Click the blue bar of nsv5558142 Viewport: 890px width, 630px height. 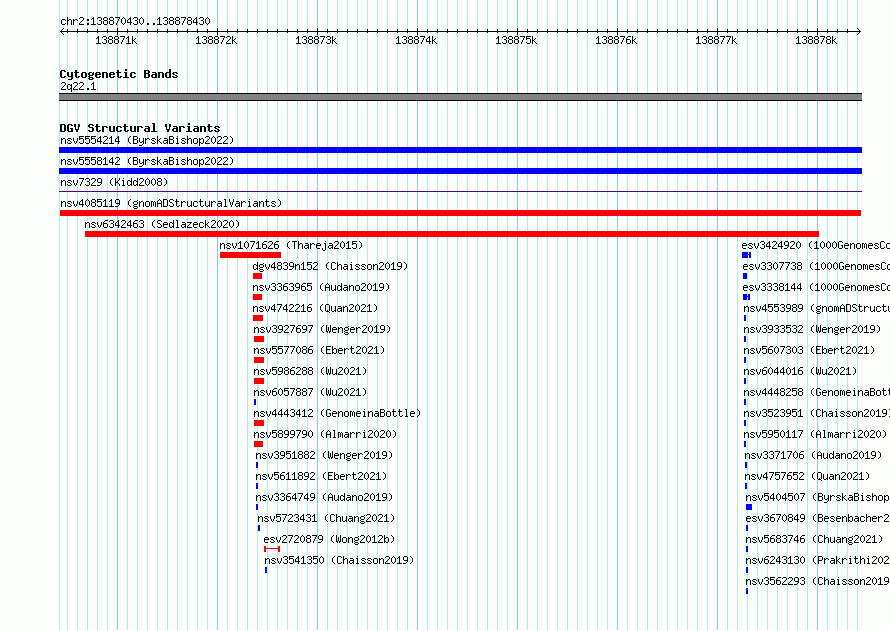[460, 171]
